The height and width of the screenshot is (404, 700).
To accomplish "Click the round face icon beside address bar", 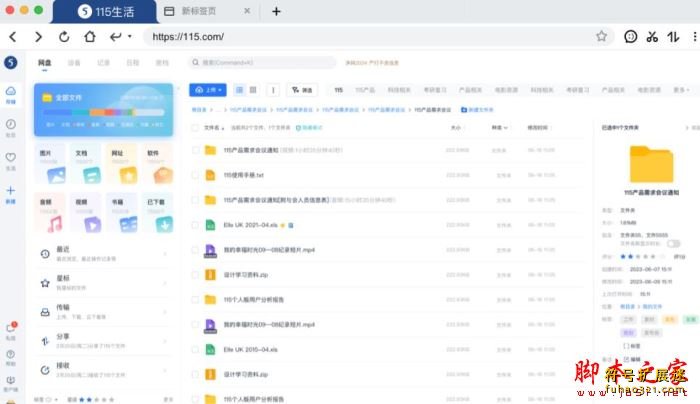I will [630, 37].
